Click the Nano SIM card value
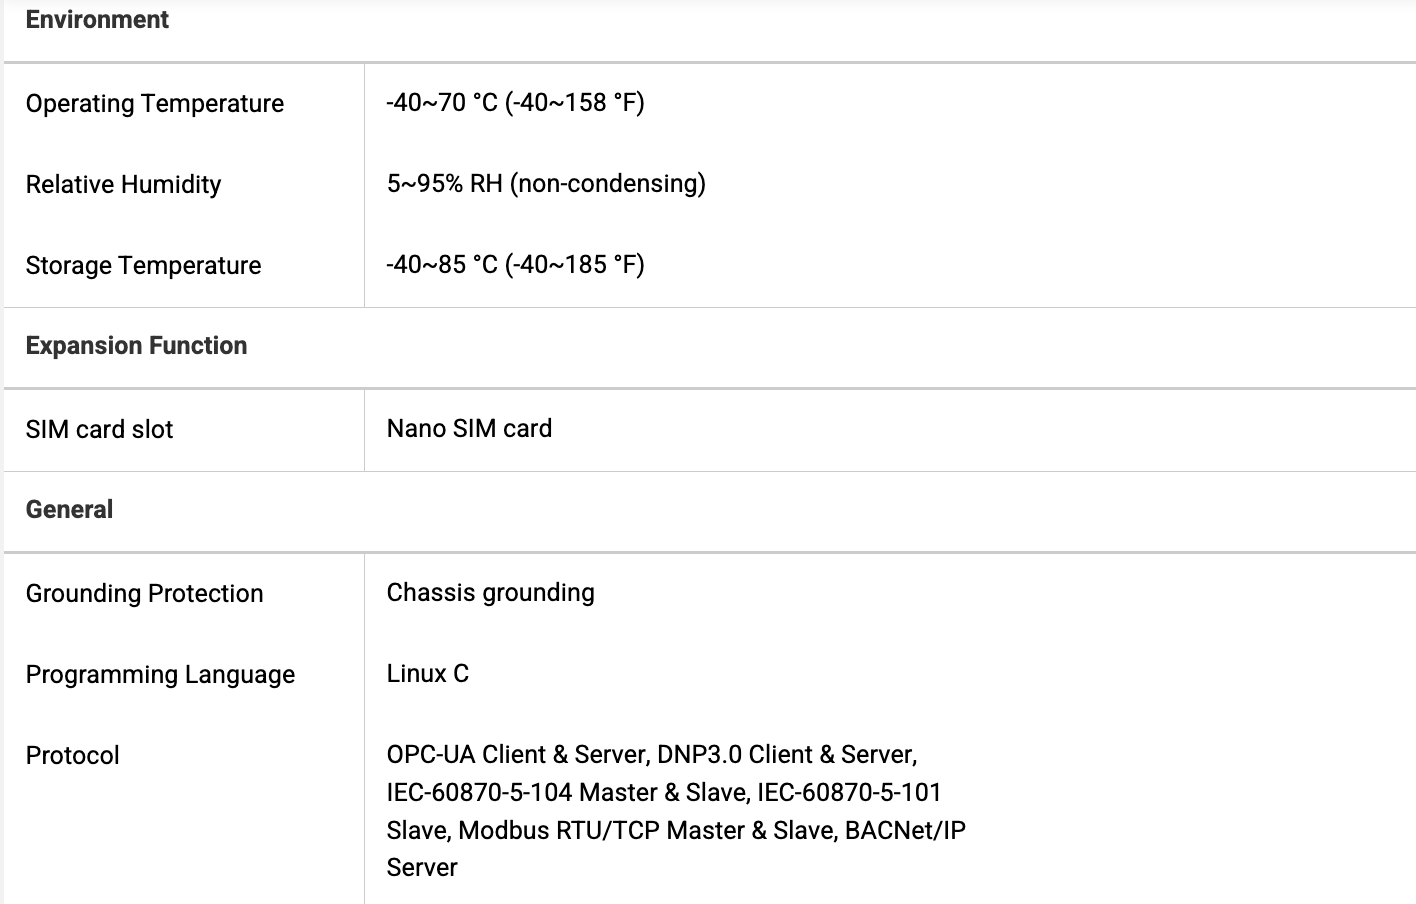 [x=469, y=429]
